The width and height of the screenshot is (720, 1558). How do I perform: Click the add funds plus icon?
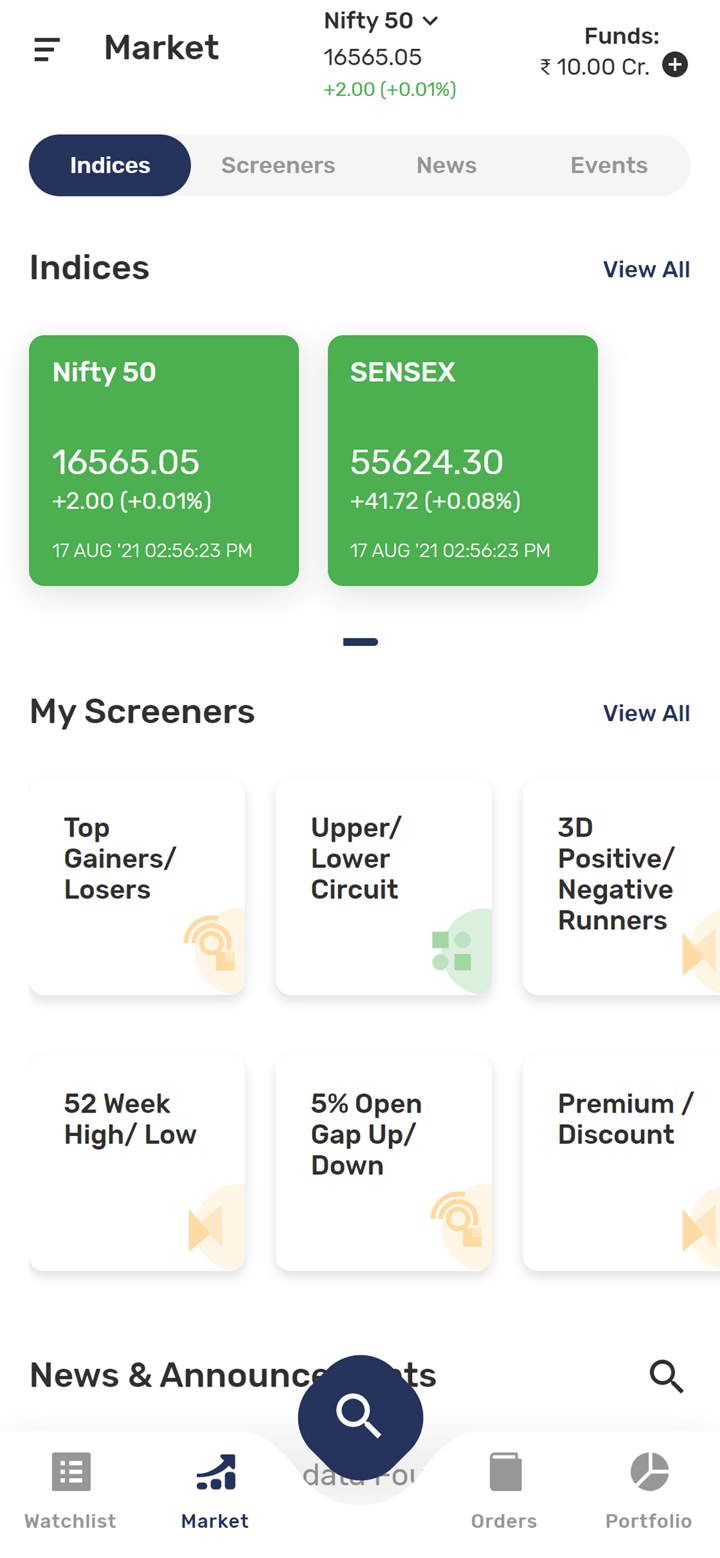675,64
